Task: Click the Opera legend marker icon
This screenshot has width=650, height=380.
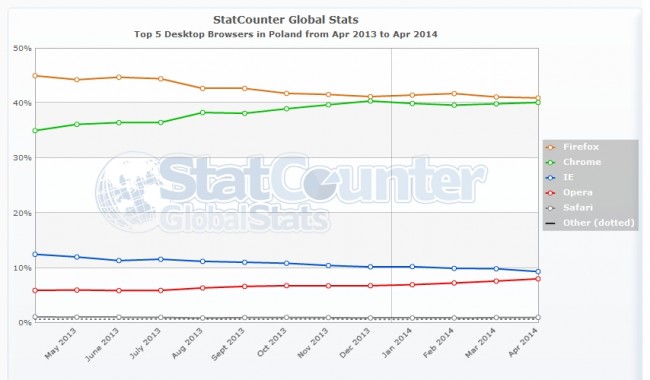Action: point(551,193)
